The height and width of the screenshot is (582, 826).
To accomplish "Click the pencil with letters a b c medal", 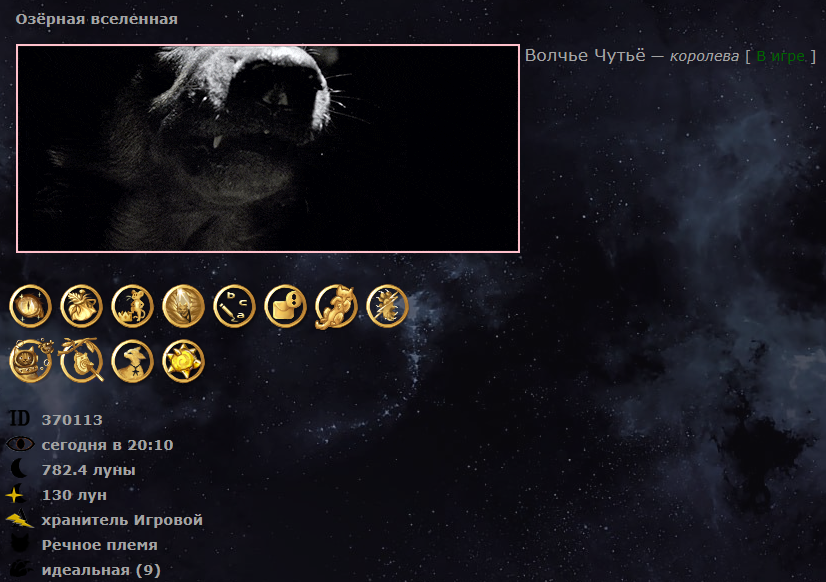I will click(234, 306).
